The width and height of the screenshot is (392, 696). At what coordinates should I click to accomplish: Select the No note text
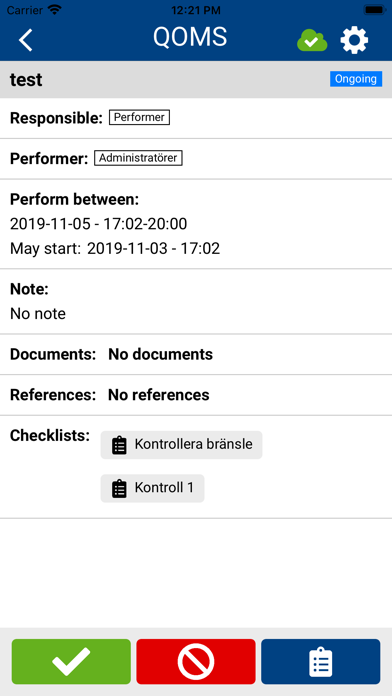(38, 314)
